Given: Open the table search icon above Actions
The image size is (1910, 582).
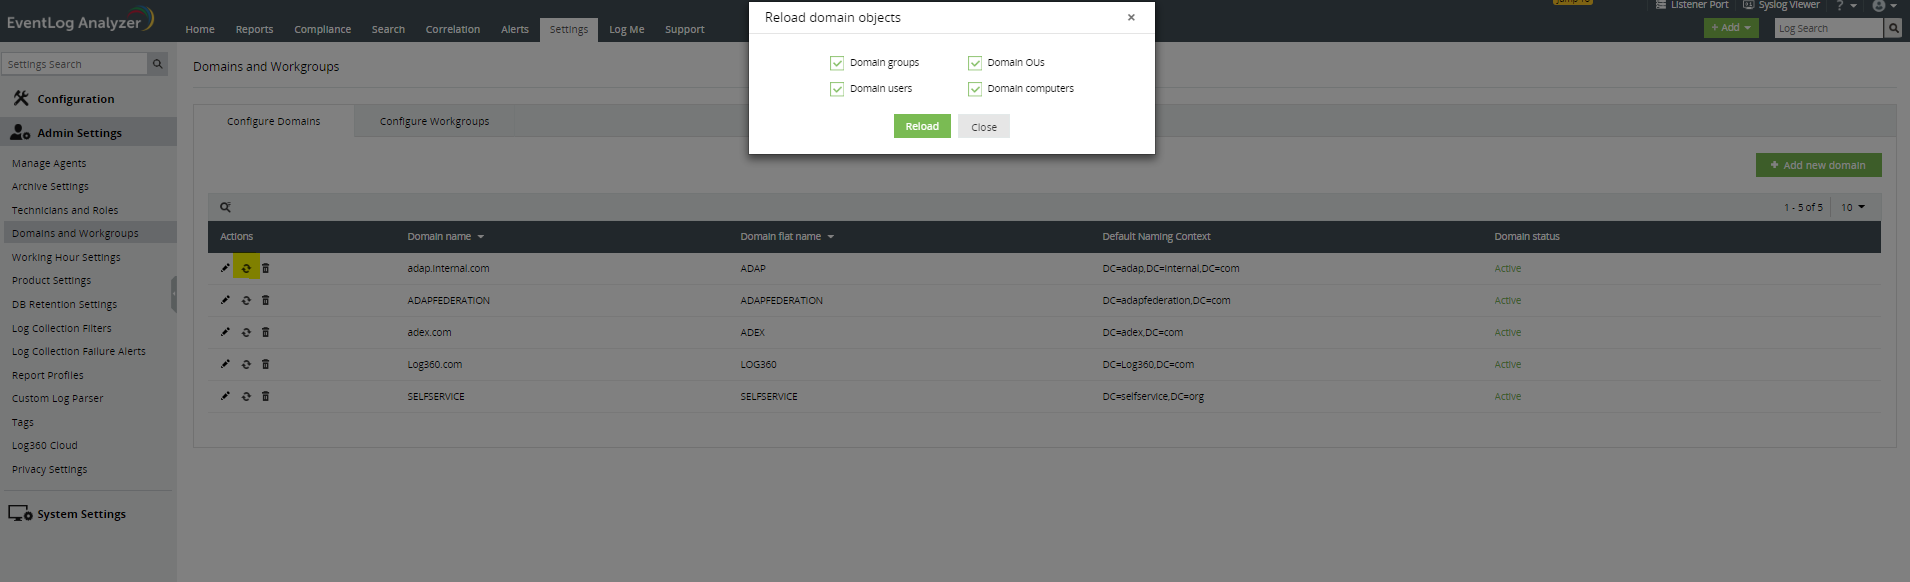Looking at the screenshot, I should click(x=225, y=207).
